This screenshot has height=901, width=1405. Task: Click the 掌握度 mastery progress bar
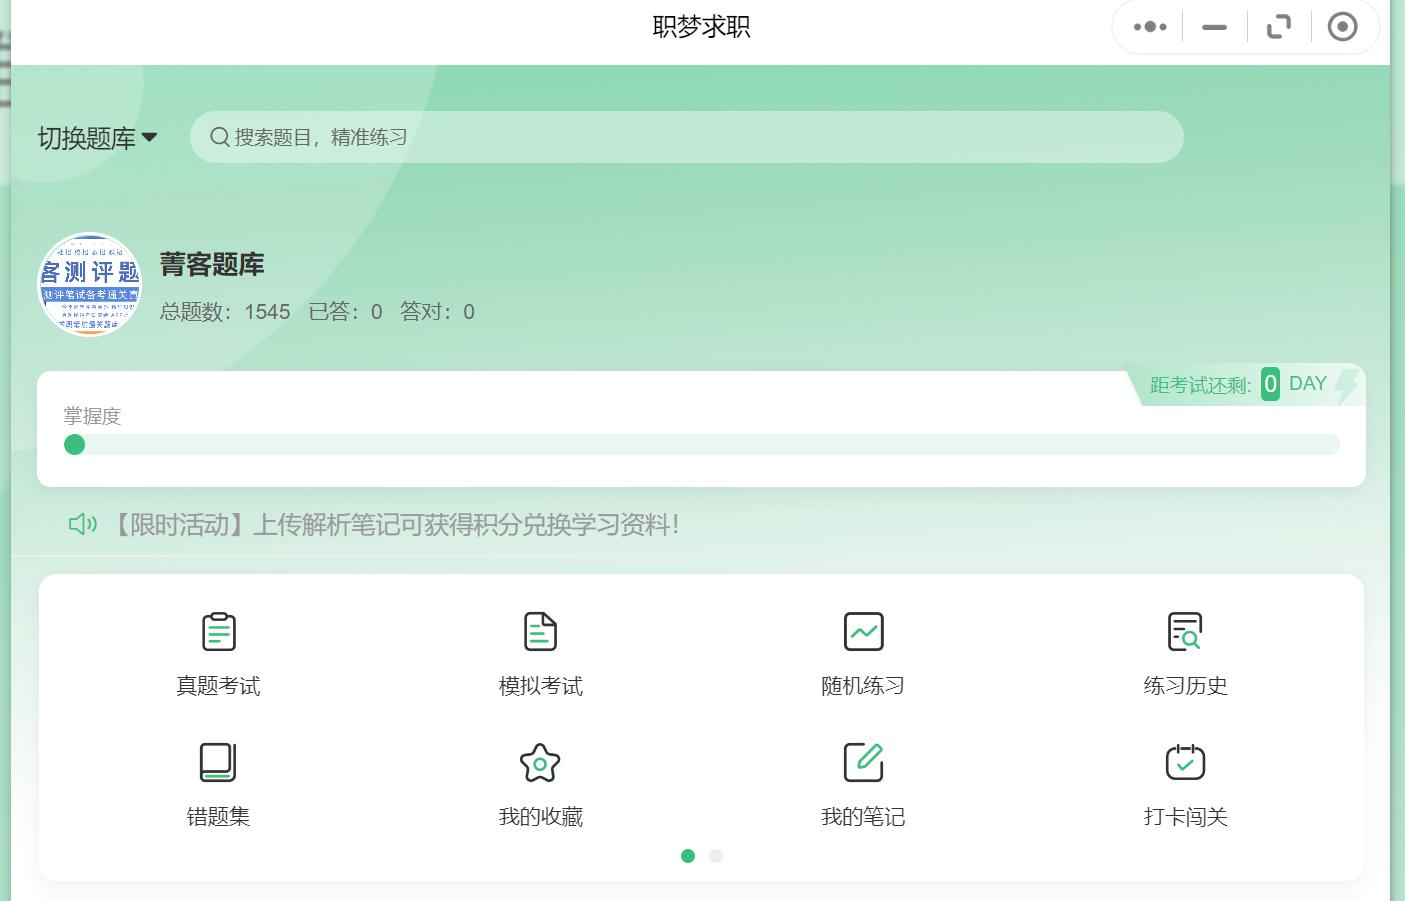click(x=700, y=444)
